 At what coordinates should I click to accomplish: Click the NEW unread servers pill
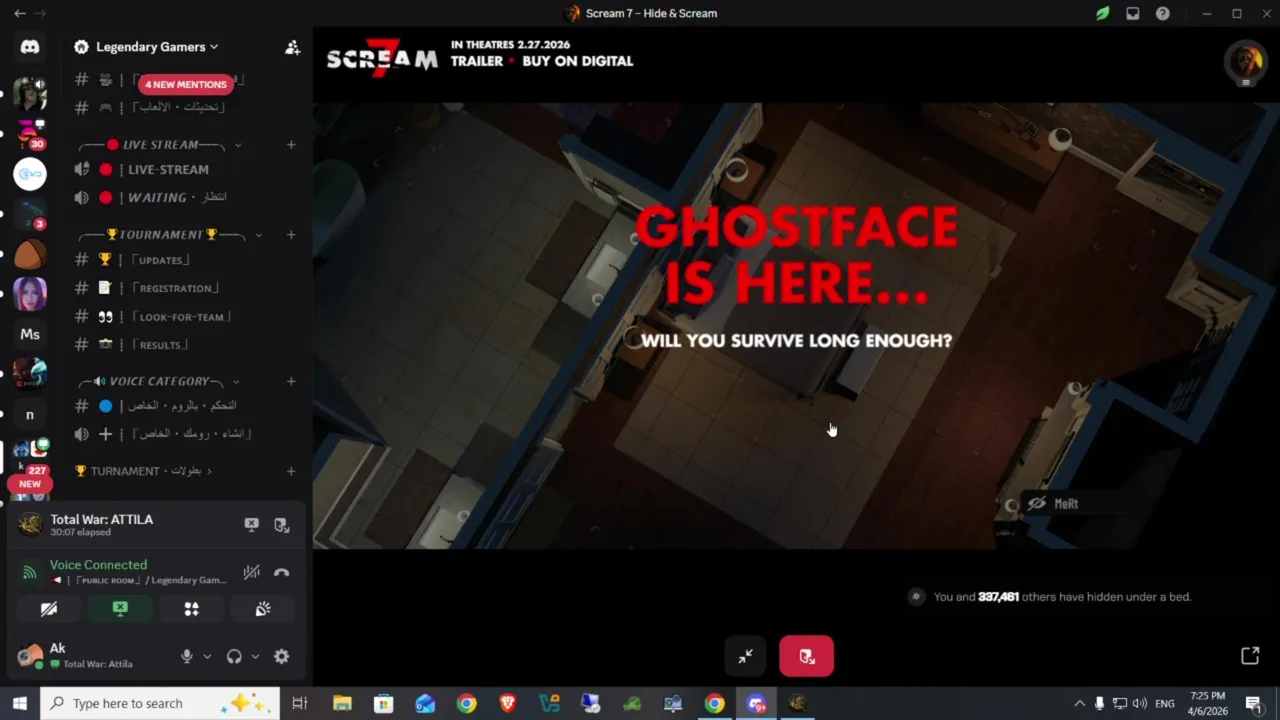30,484
